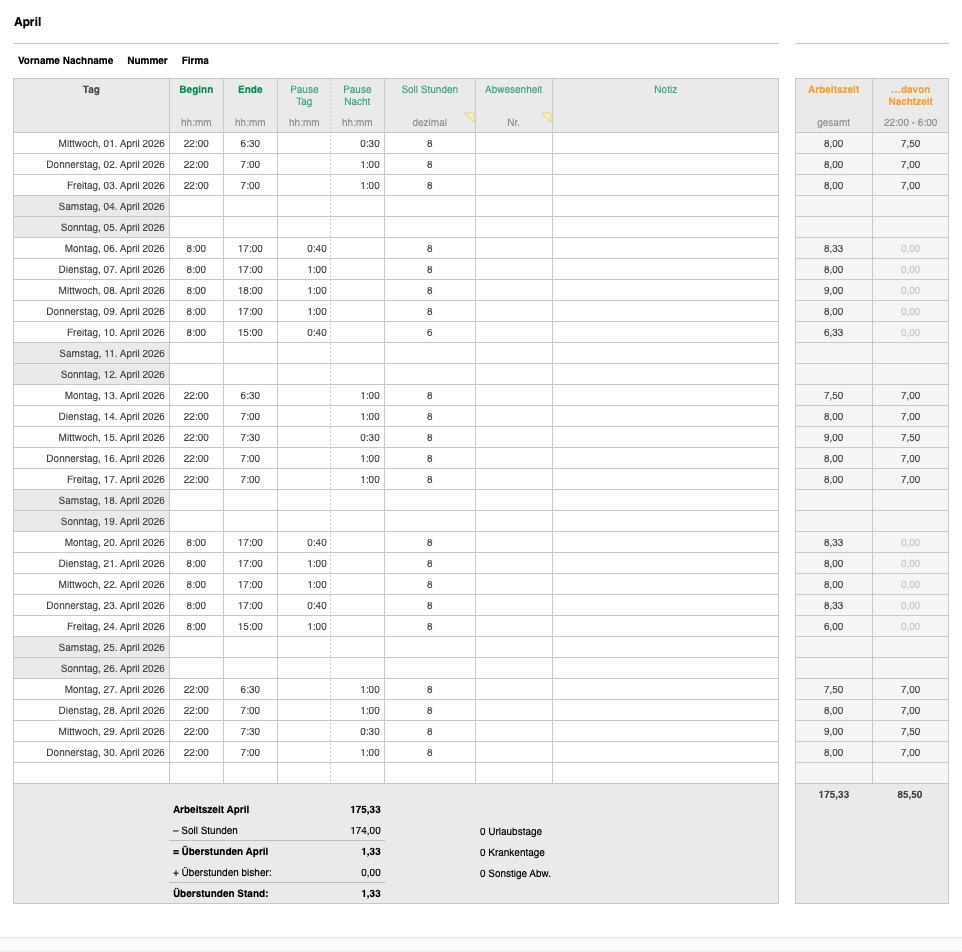Viewport: 962px width, 952px height.
Task: Select the Überstunden Stand total 1,33
Action: 370,893
